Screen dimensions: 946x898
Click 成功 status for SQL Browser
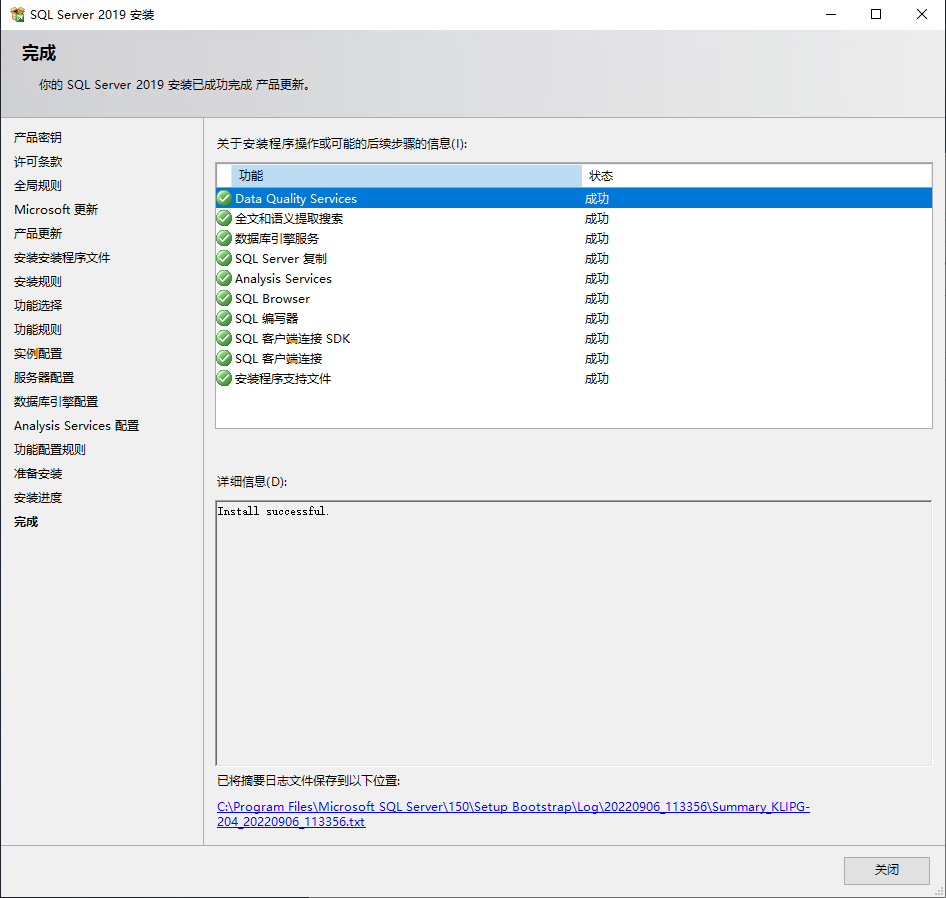click(x=597, y=298)
